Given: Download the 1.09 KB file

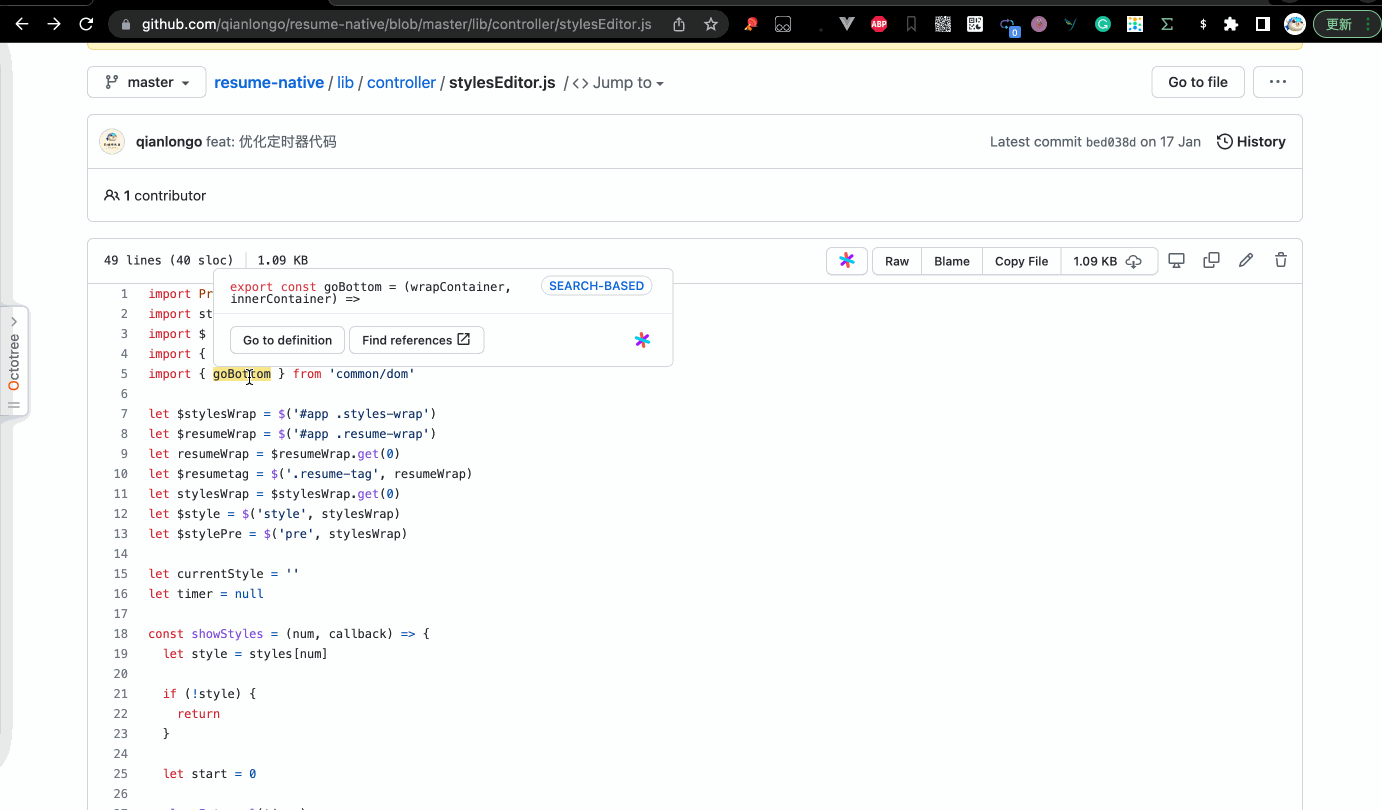Looking at the screenshot, I should [x=1109, y=261].
